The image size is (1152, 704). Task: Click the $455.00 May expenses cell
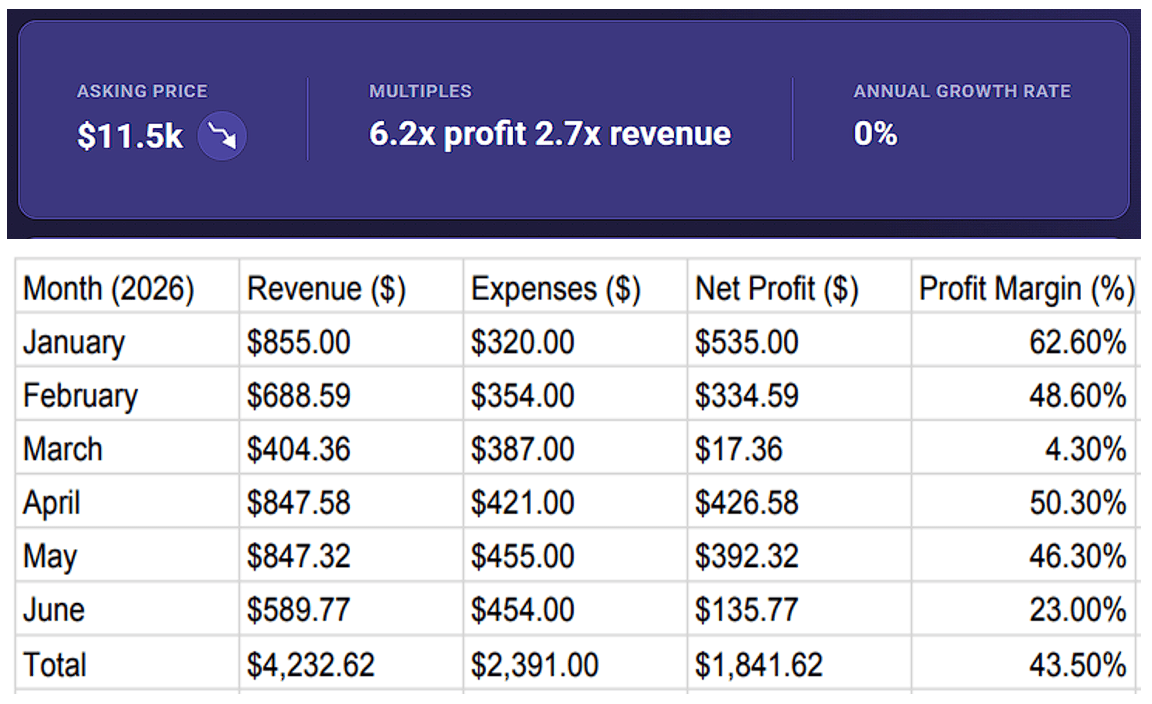[x=576, y=556]
